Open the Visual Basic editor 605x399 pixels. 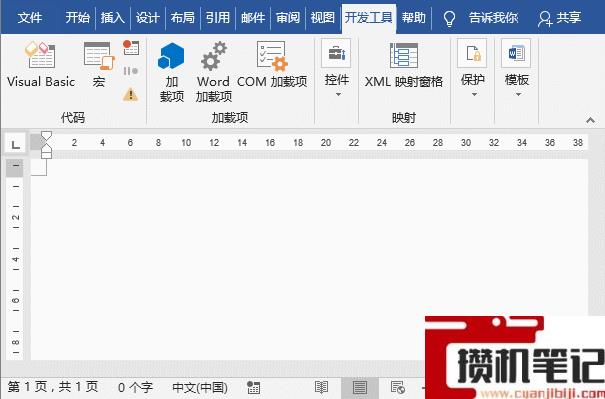pyautogui.click(x=41, y=65)
